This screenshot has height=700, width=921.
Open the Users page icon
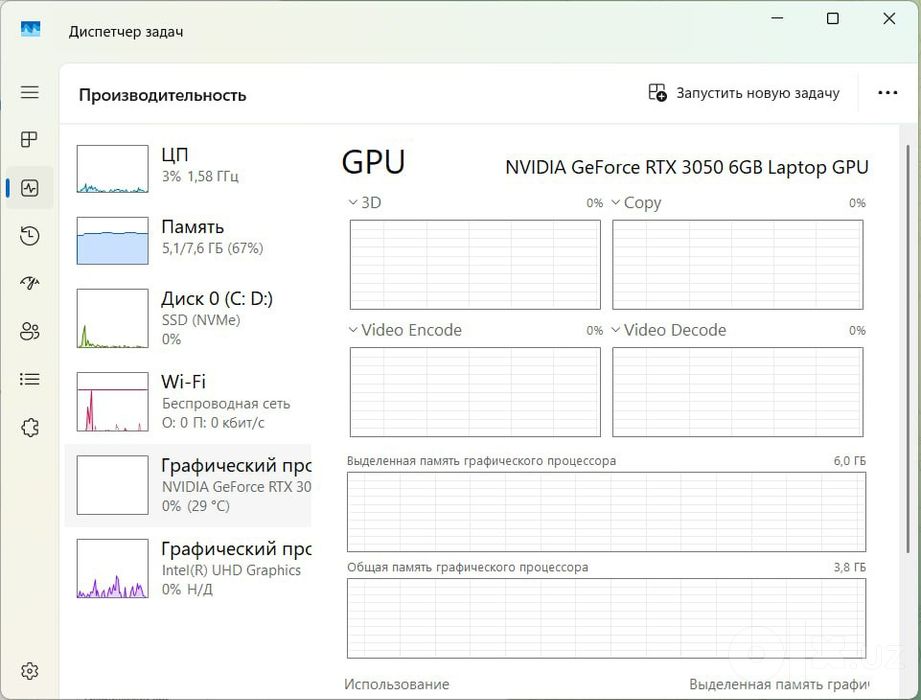pos(30,331)
